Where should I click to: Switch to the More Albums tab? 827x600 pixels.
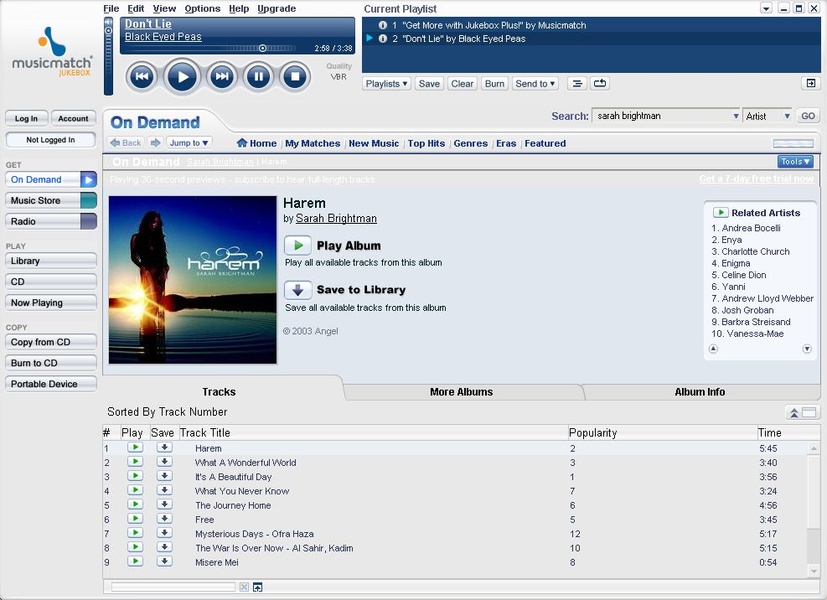click(461, 392)
